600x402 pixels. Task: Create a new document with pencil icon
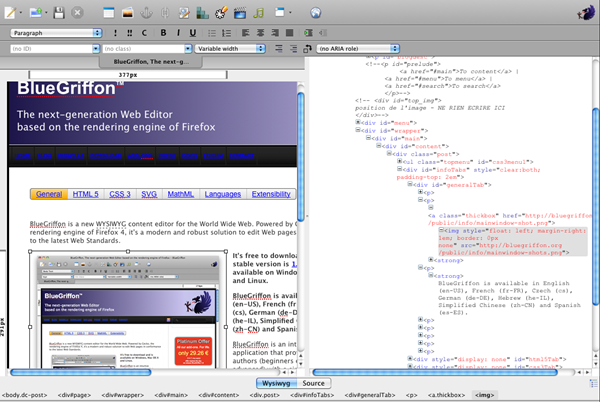tap(10, 13)
